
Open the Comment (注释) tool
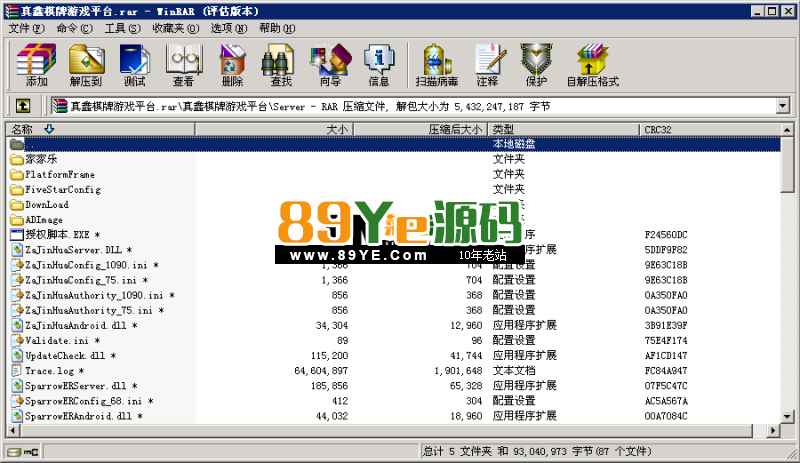[488, 65]
